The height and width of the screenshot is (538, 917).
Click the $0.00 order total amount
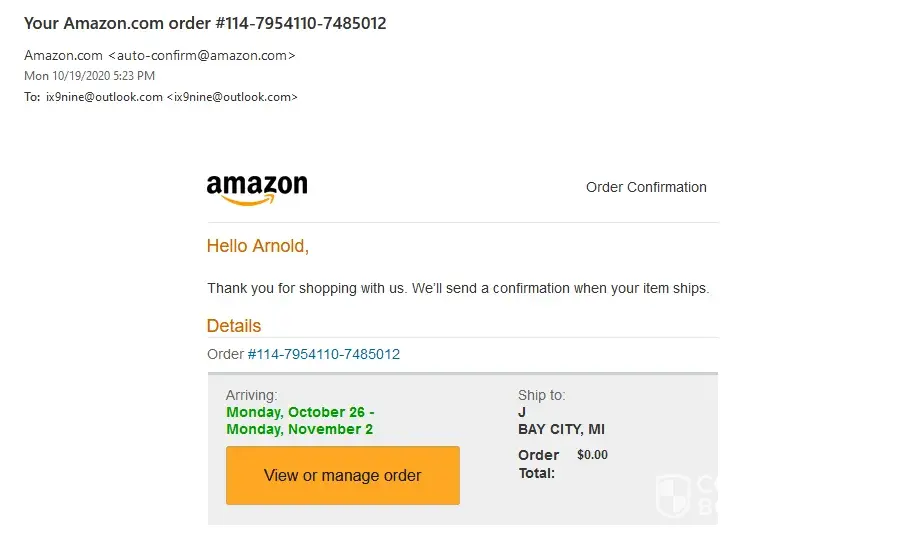[x=592, y=455]
